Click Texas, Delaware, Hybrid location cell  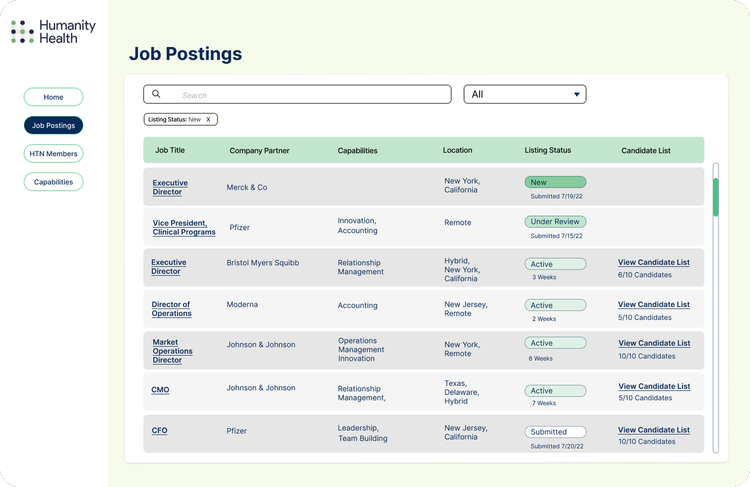click(x=462, y=392)
